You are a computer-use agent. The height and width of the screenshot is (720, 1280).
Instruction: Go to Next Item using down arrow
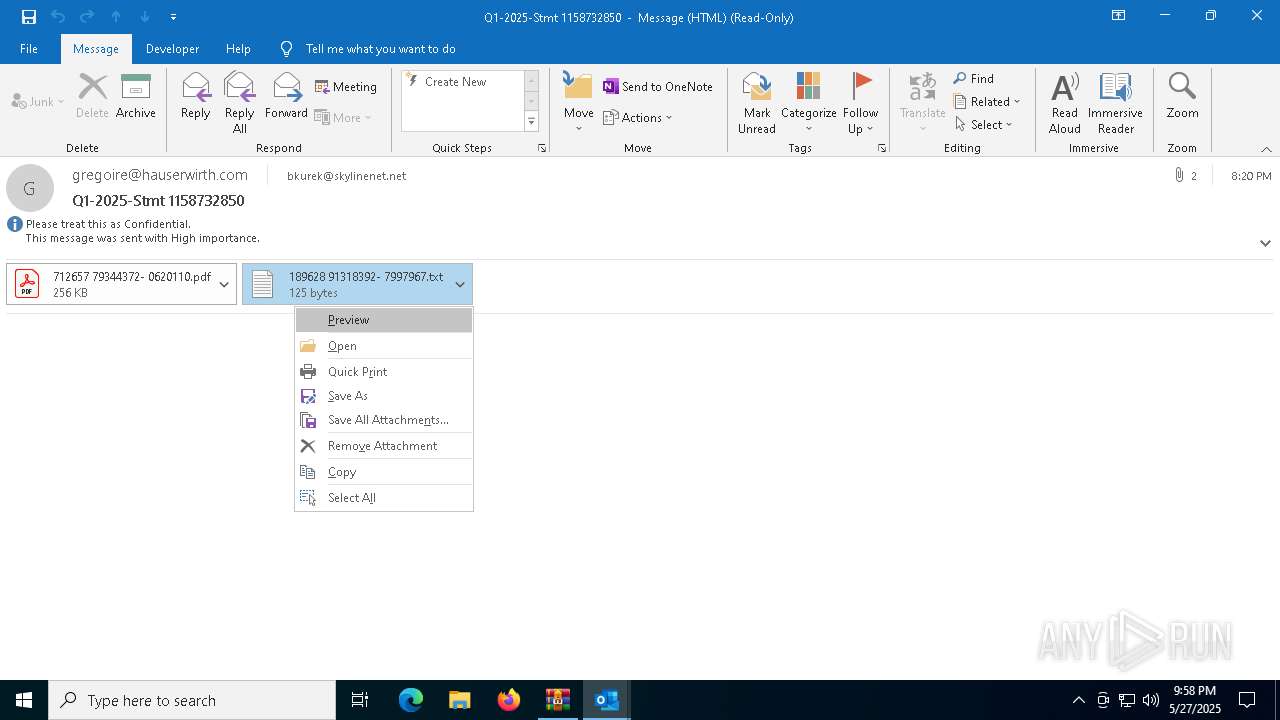click(145, 16)
